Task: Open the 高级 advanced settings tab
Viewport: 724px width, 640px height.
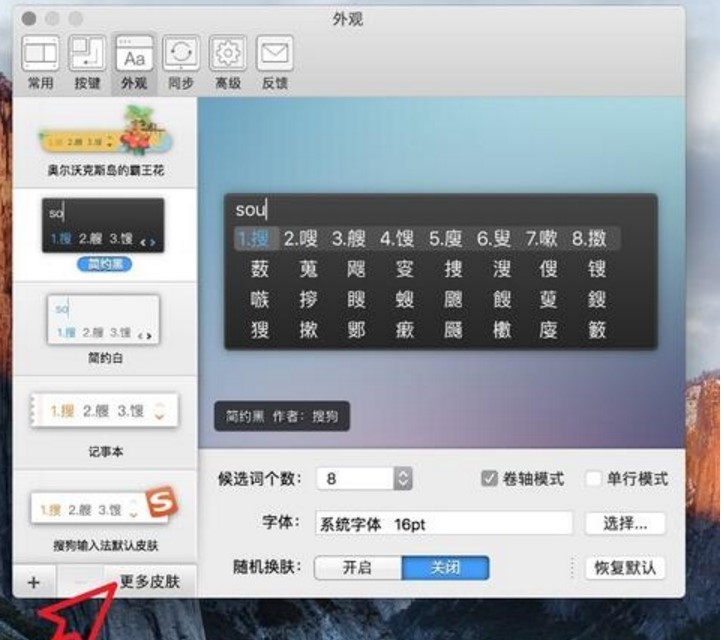Action: [x=228, y=62]
